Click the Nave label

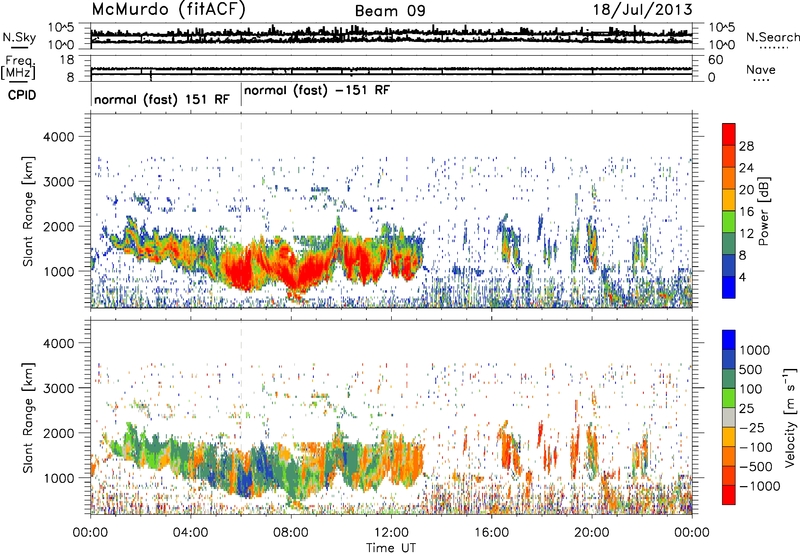click(761, 69)
